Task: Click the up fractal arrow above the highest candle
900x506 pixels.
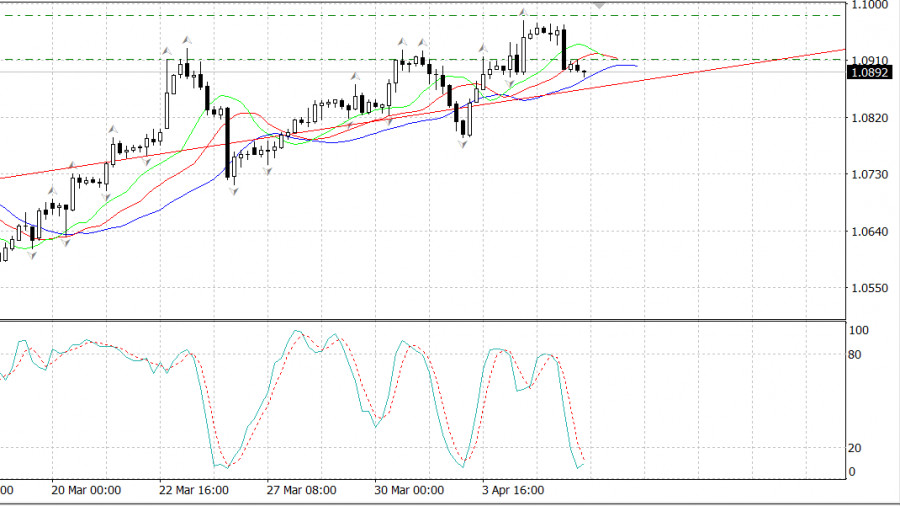Action: (523, 12)
